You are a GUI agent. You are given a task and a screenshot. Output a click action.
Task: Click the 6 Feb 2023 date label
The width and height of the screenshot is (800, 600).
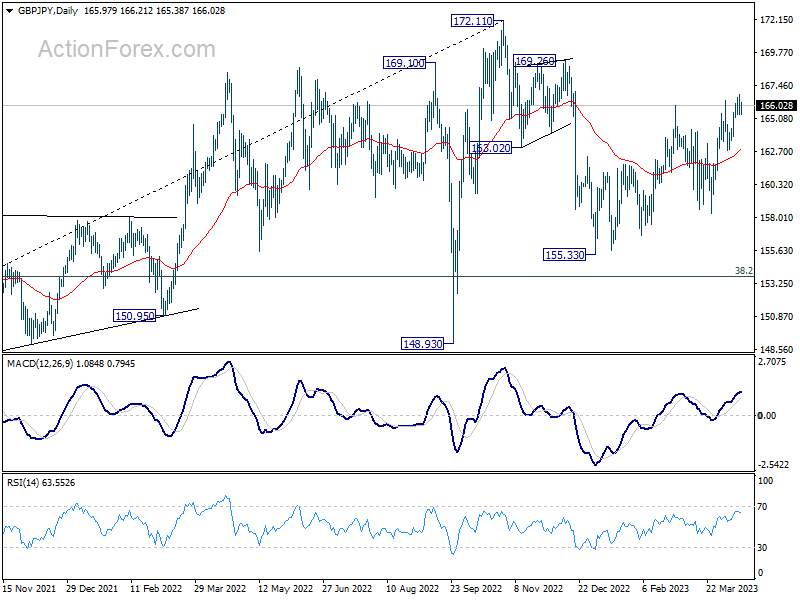[665, 588]
